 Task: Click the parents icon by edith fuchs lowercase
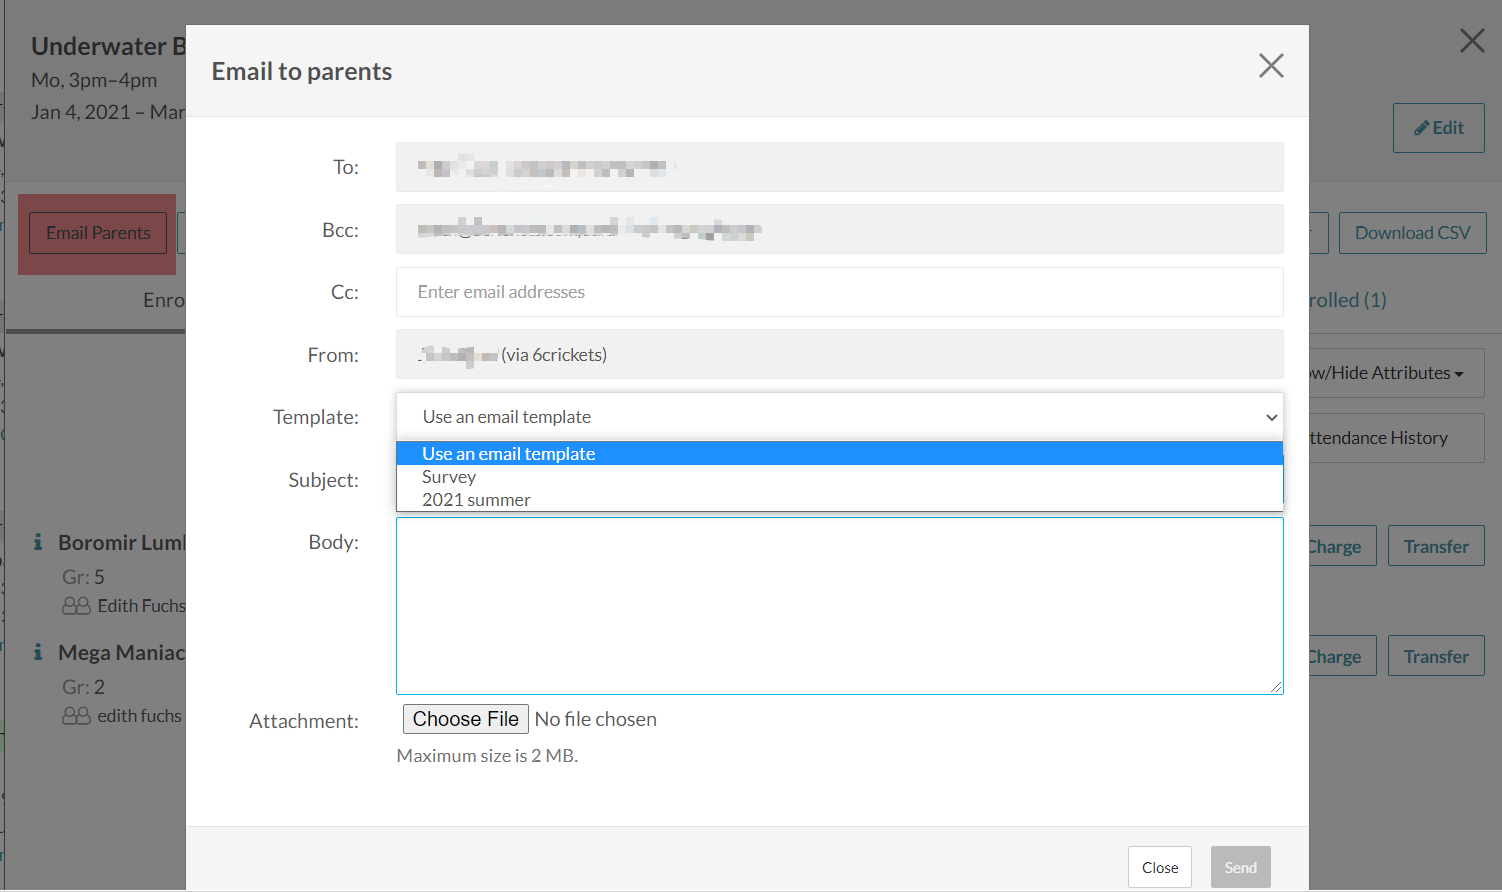coord(76,716)
